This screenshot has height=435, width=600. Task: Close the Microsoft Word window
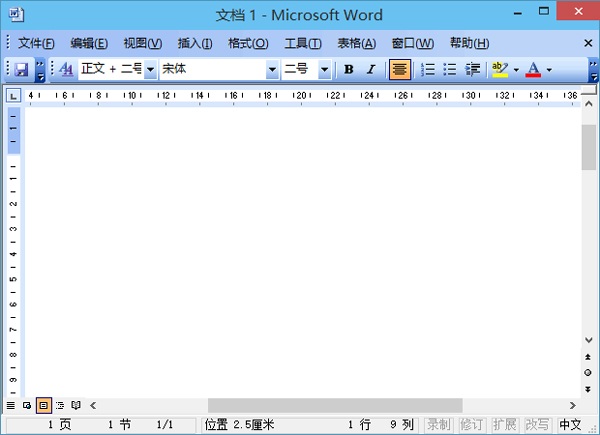(578, 11)
